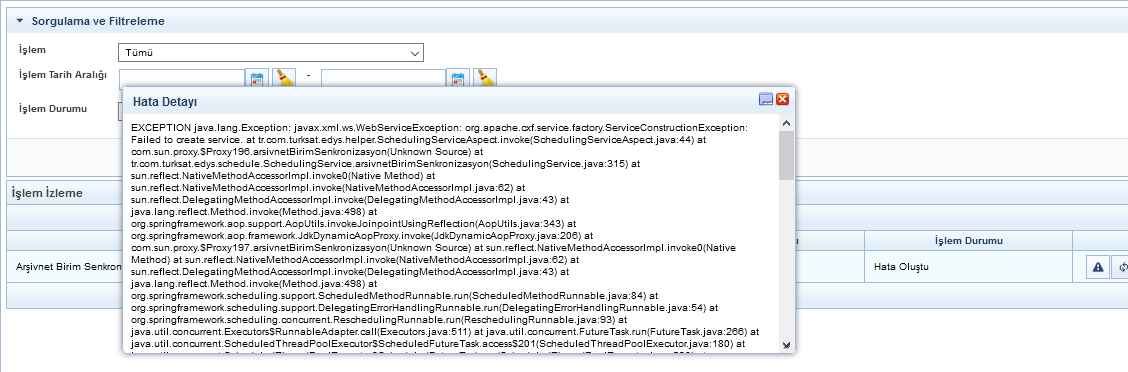1128x372 pixels.
Task: Focus the end date input field
Action: pyautogui.click(x=383, y=78)
